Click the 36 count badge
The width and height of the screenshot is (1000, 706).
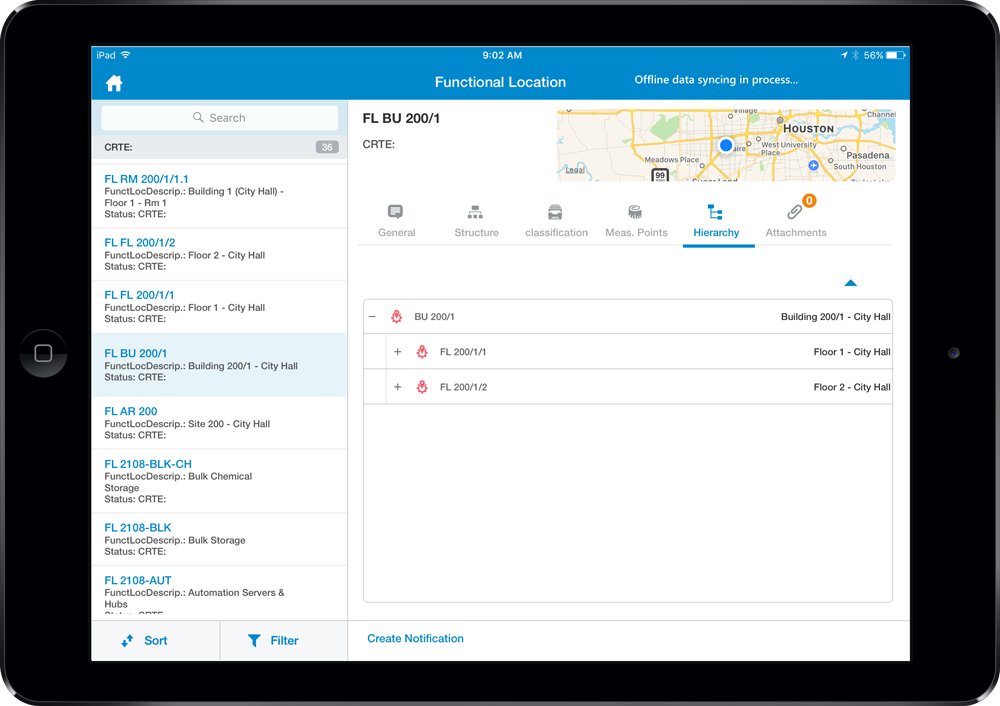click(327, 147)
